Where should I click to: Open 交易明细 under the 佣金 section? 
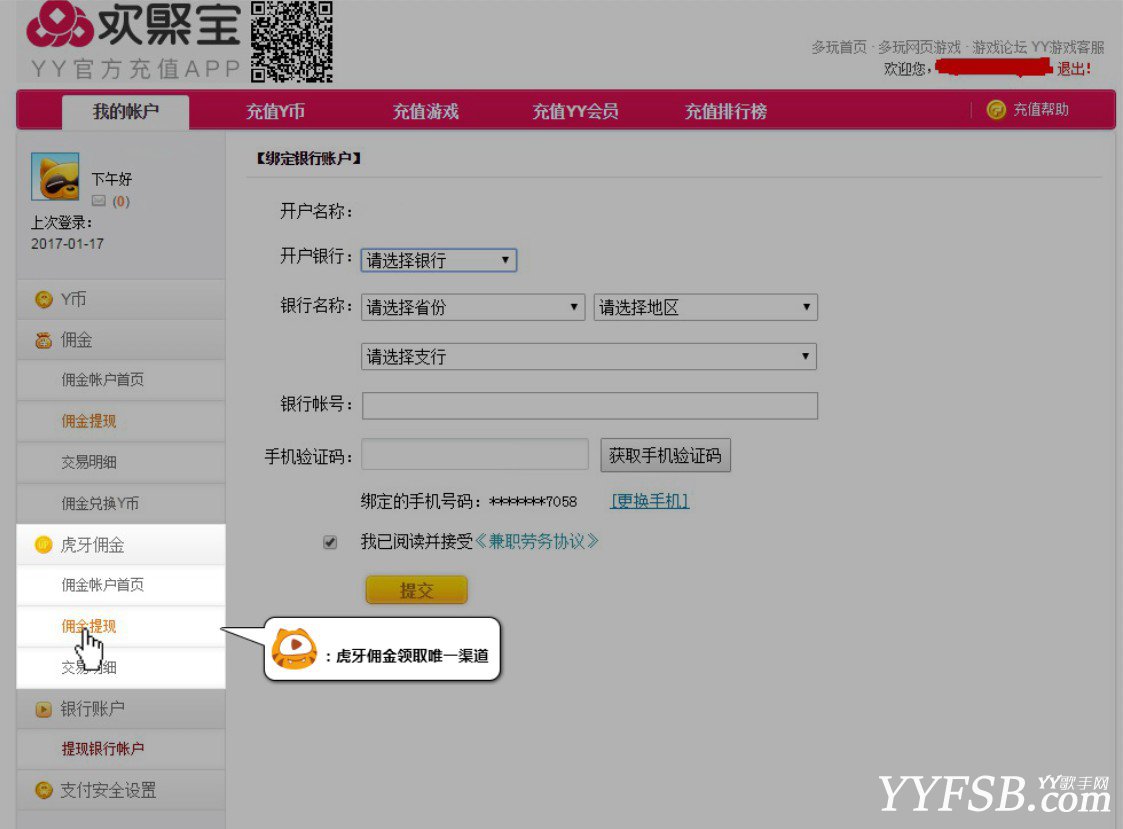pos(89,462)
